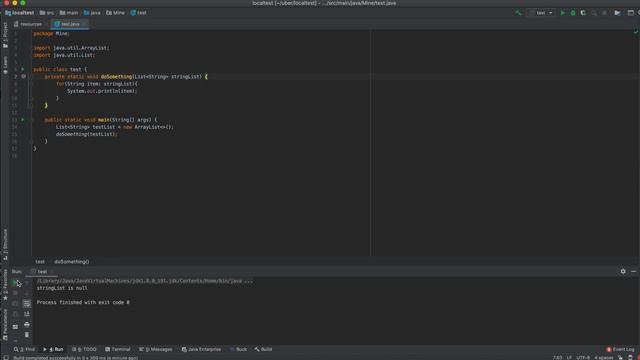640x360 pixels.
Task: Select the test tab in Run panel
Action: tap(42, 271)
